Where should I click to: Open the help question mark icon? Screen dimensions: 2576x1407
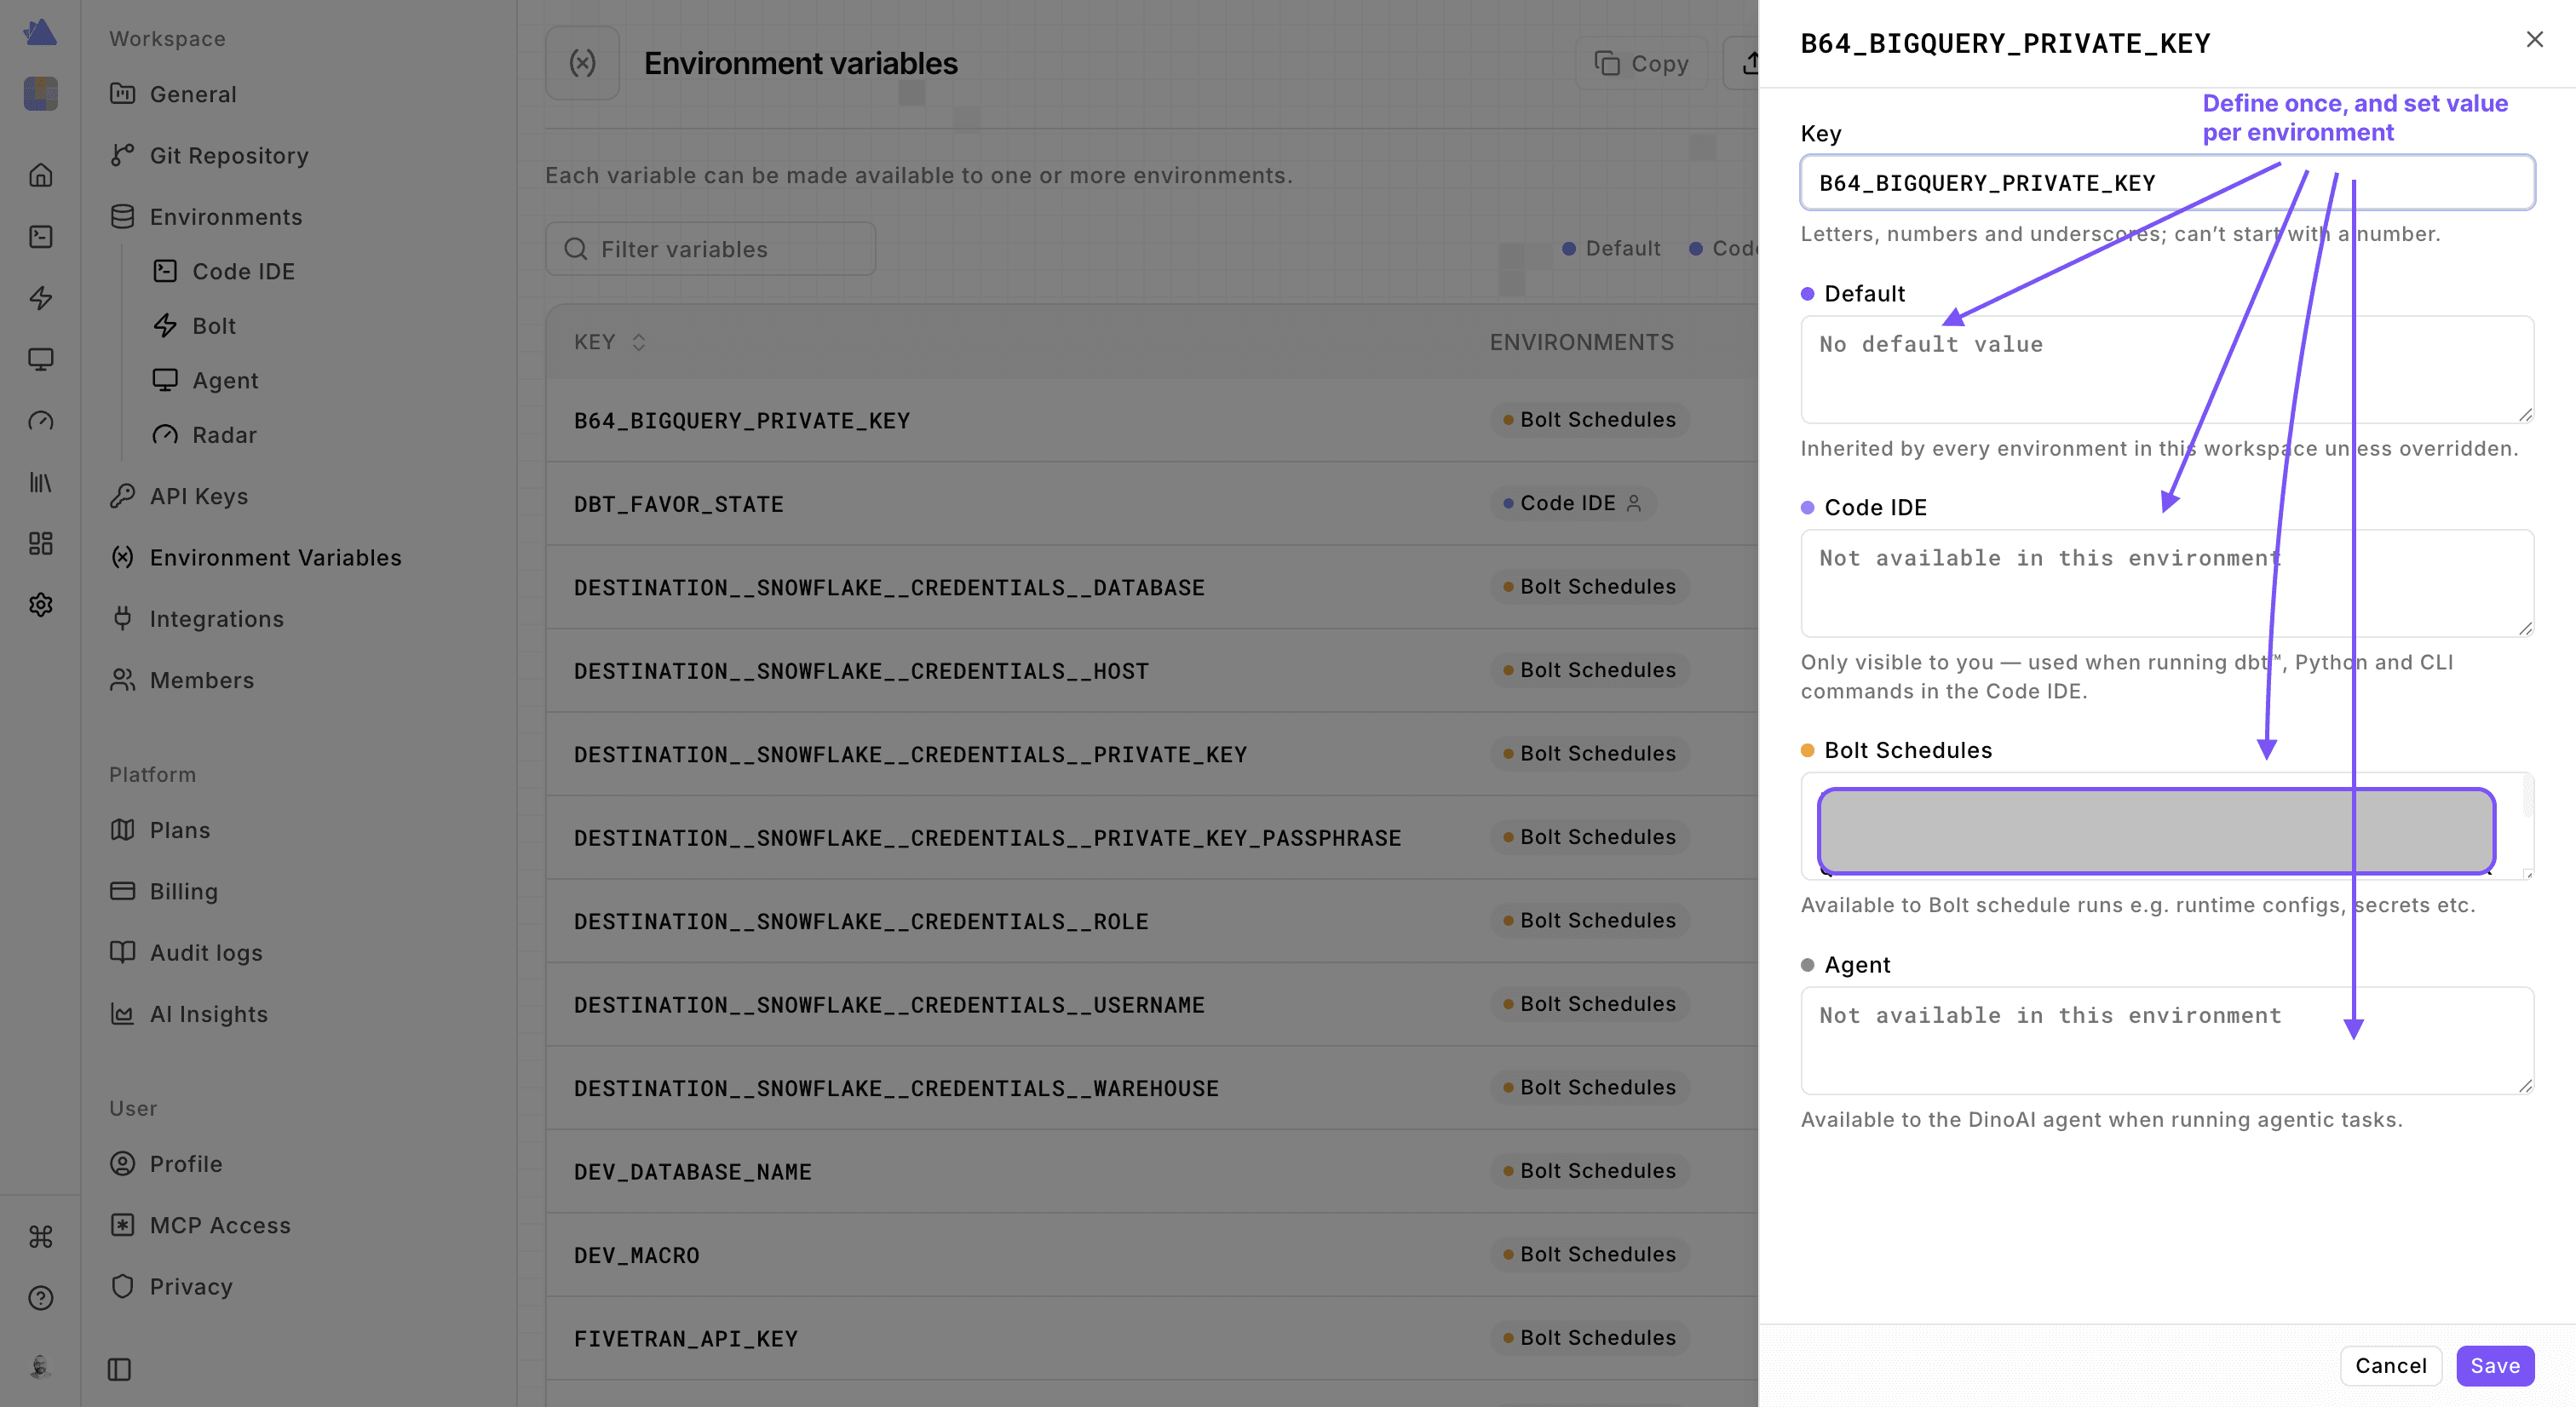click(x=41, y=1298)
